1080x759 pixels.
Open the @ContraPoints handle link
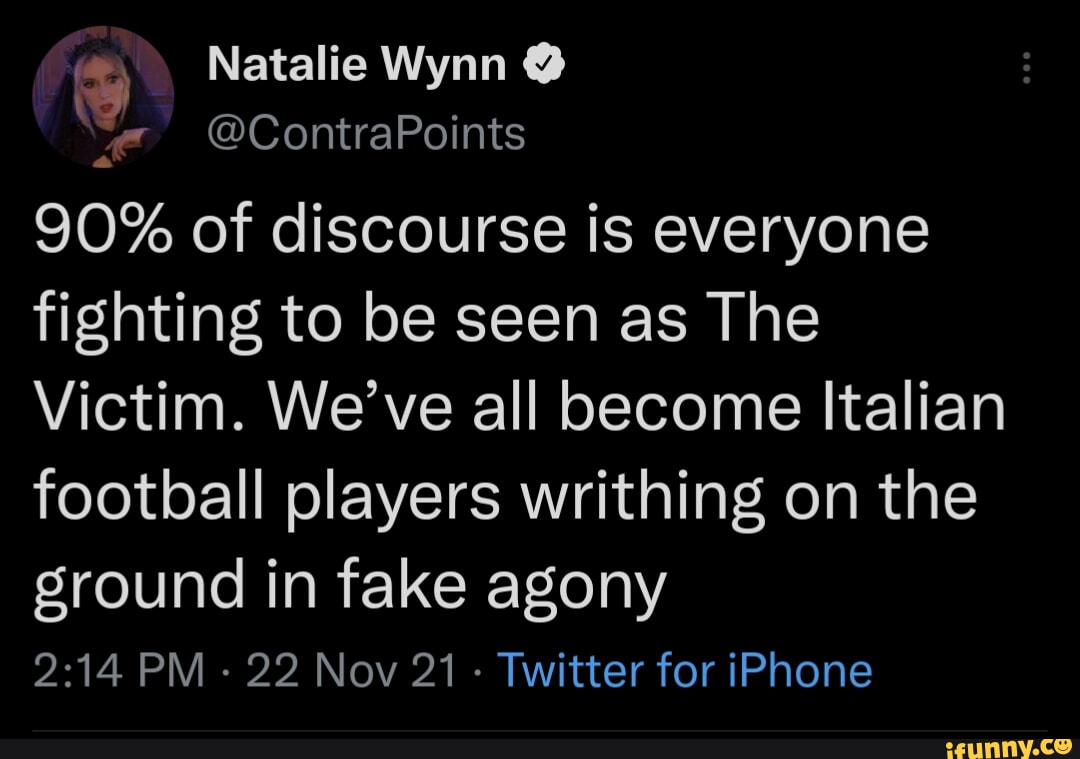tap(366, 132)
